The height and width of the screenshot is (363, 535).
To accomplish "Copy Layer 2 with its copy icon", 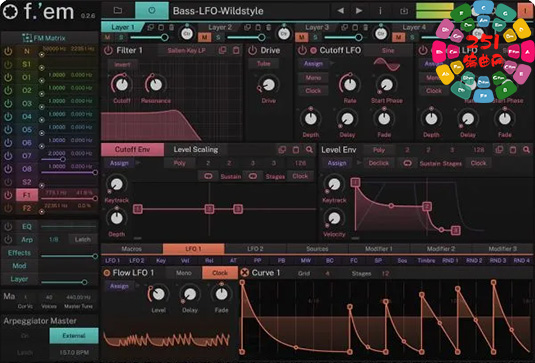I will pos(248,27).
